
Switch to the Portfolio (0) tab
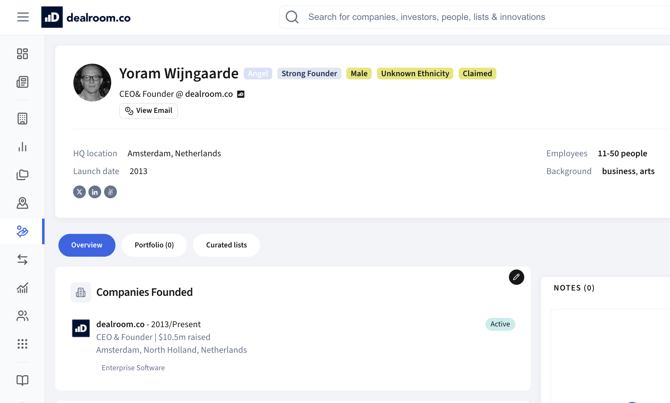coord(154,245)
